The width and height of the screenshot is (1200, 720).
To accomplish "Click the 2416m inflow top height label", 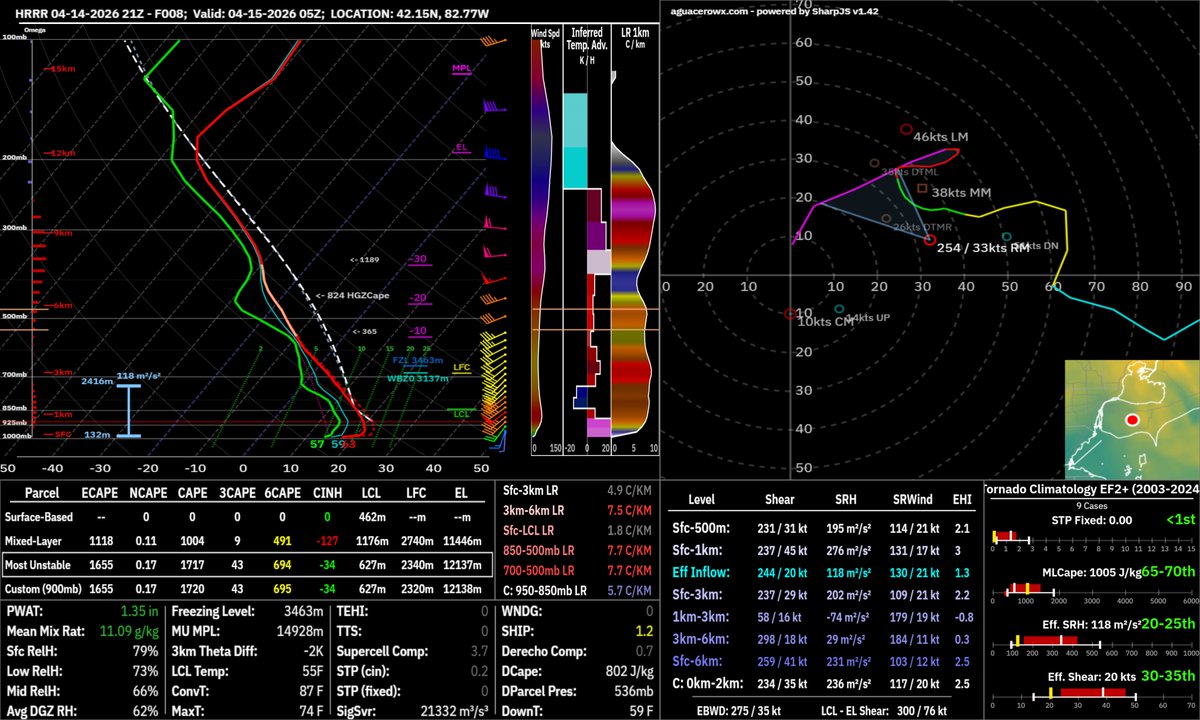I will (95, 381).
